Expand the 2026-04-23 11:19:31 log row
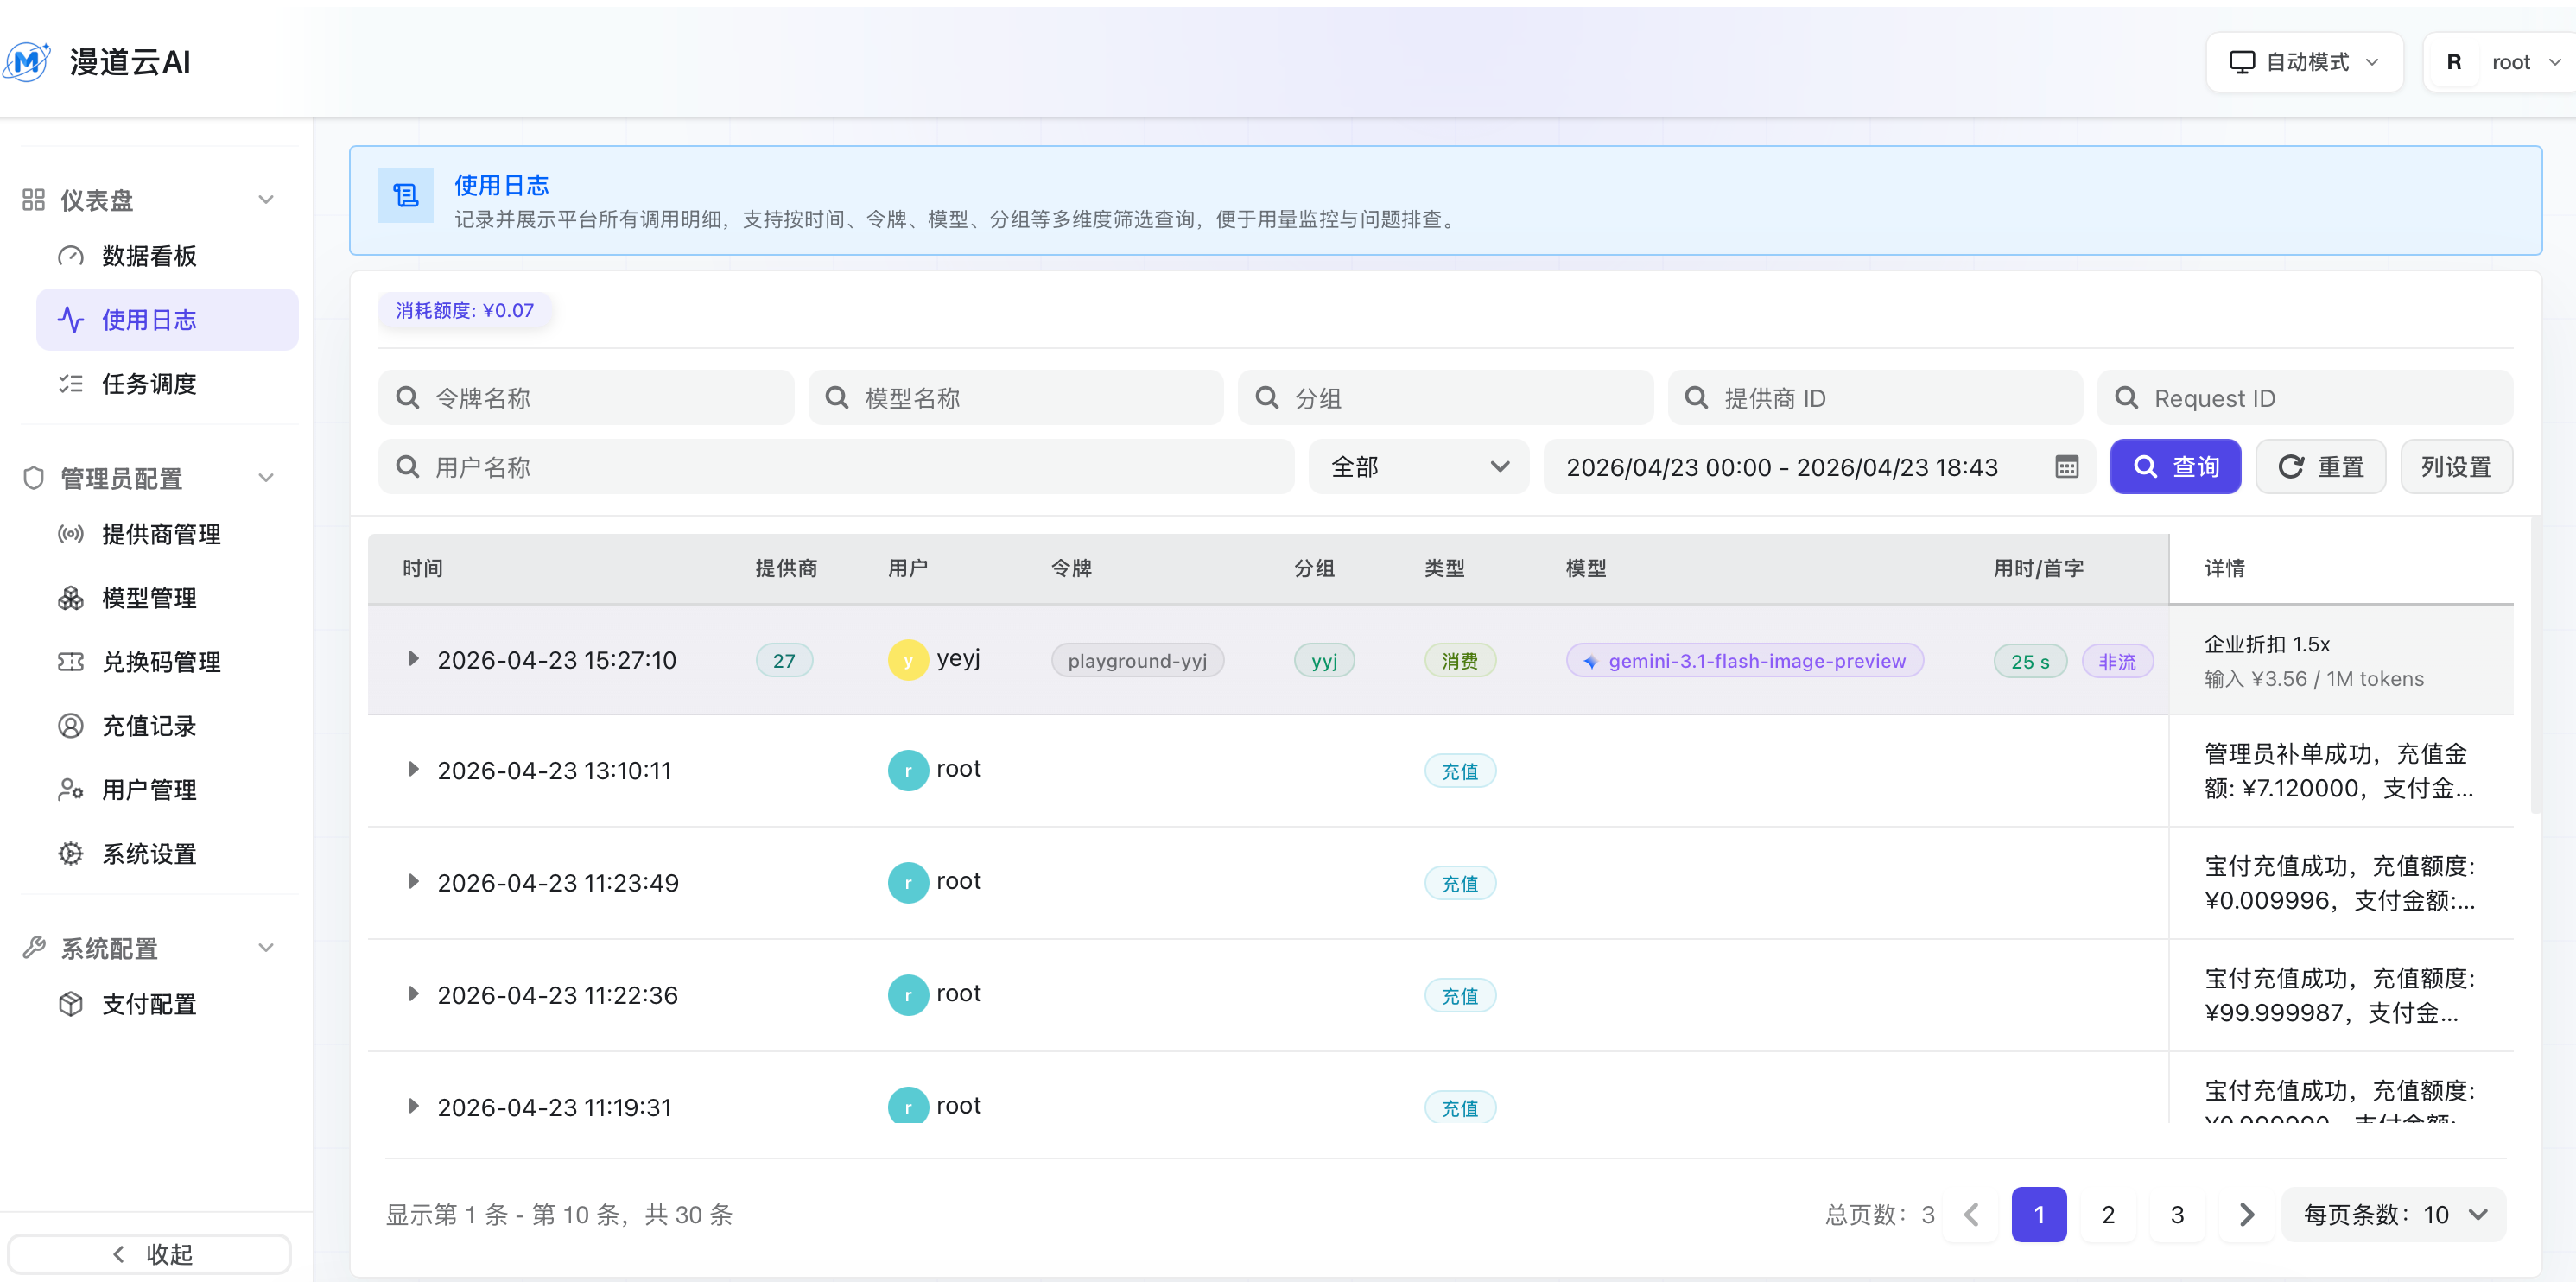Image resolution: width=2576 pixels, height=1282 pixels. click(413, 1106)
